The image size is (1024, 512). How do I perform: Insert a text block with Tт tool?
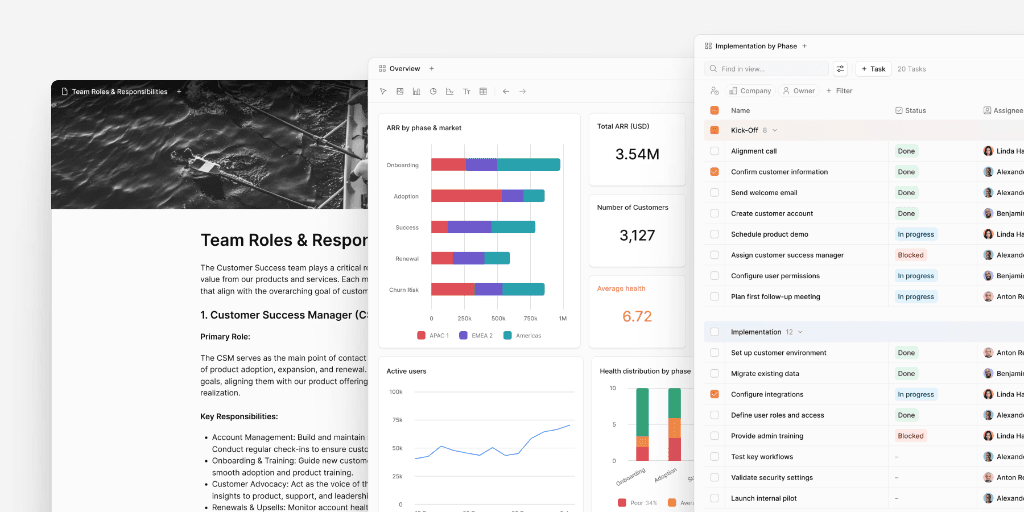tap(466, 91)
